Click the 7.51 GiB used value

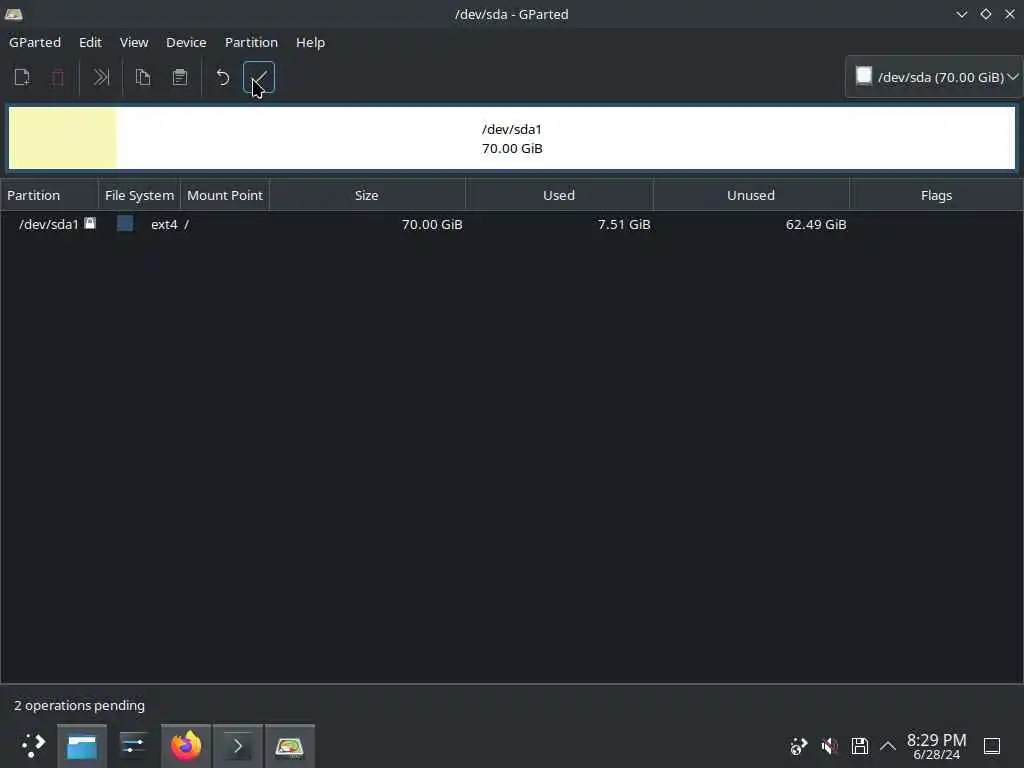[624, 224]
